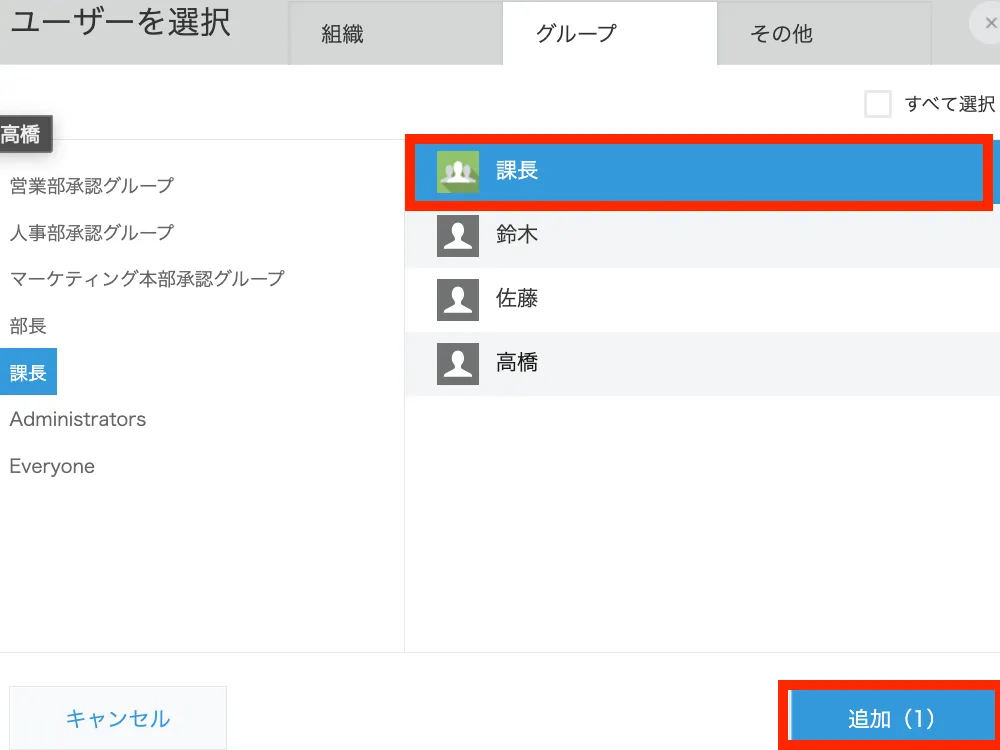Image resolution: width=1000 pixels, height=750 pixels.
Task: Switch to the 組織 tab
Action: 342,34
